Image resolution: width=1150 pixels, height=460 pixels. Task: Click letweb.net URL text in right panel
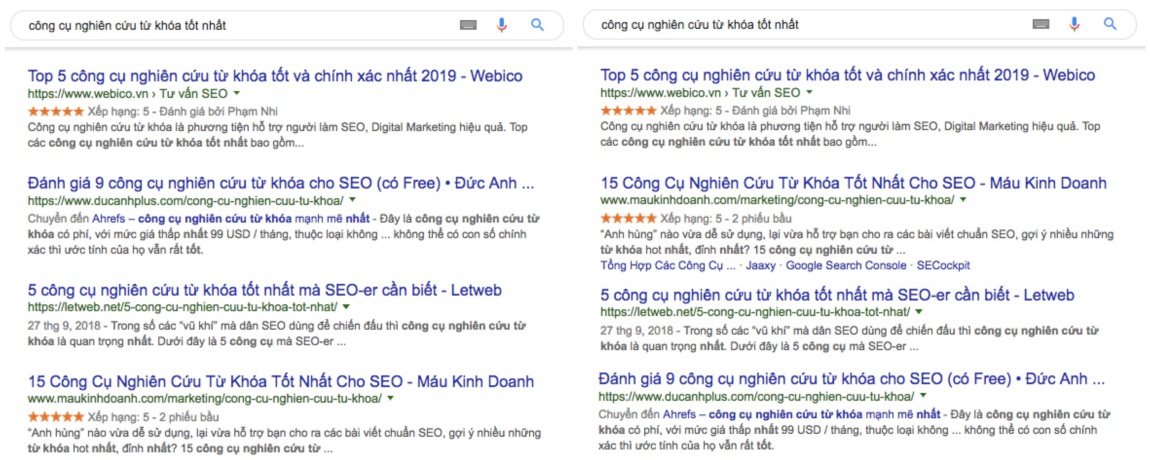(x=755, y=312)
